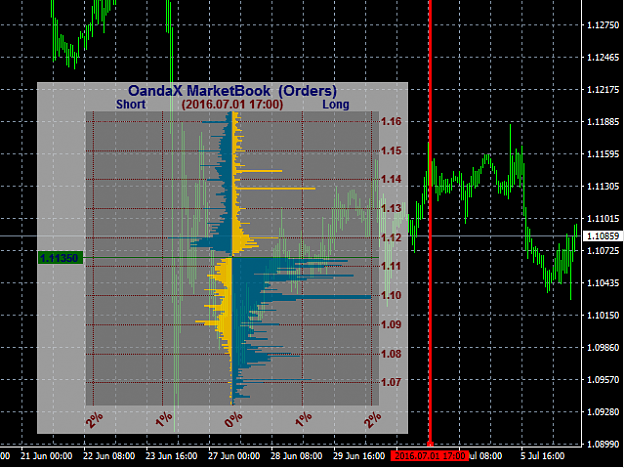This screenshot has width=625, height=469.
Task: Click the 21 Jun 00:00 time label
Action: (x=46, y=456)
